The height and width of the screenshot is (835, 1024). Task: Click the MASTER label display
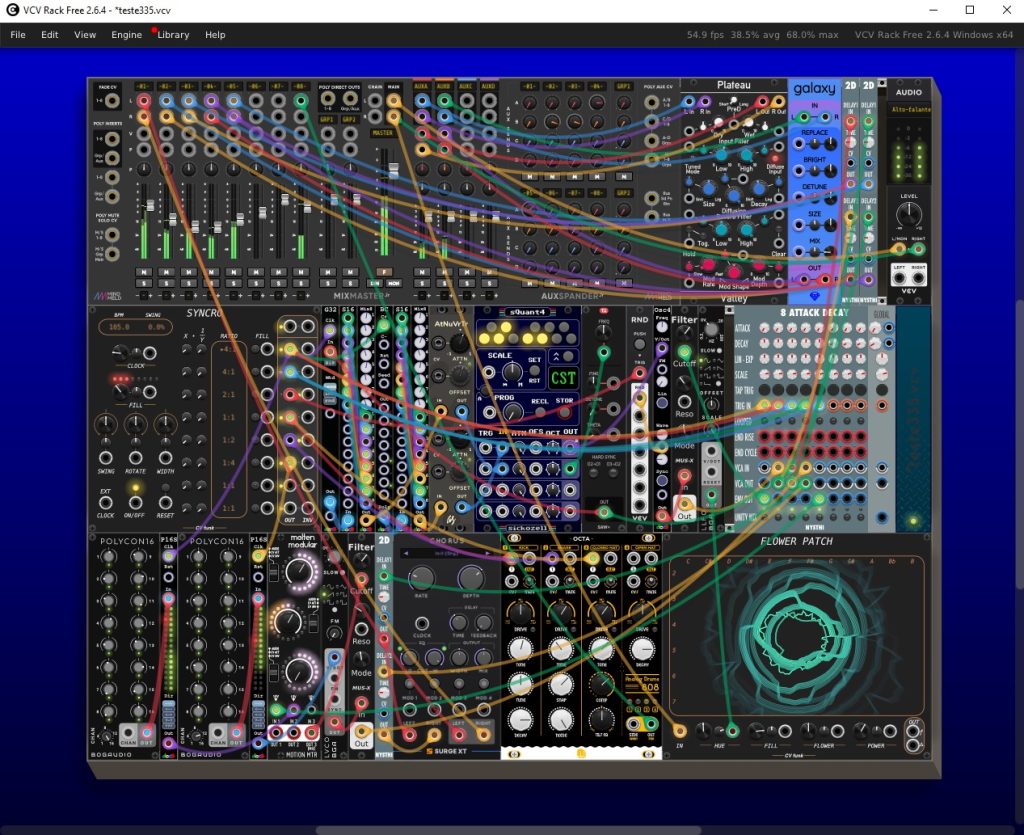click(382, 133)
